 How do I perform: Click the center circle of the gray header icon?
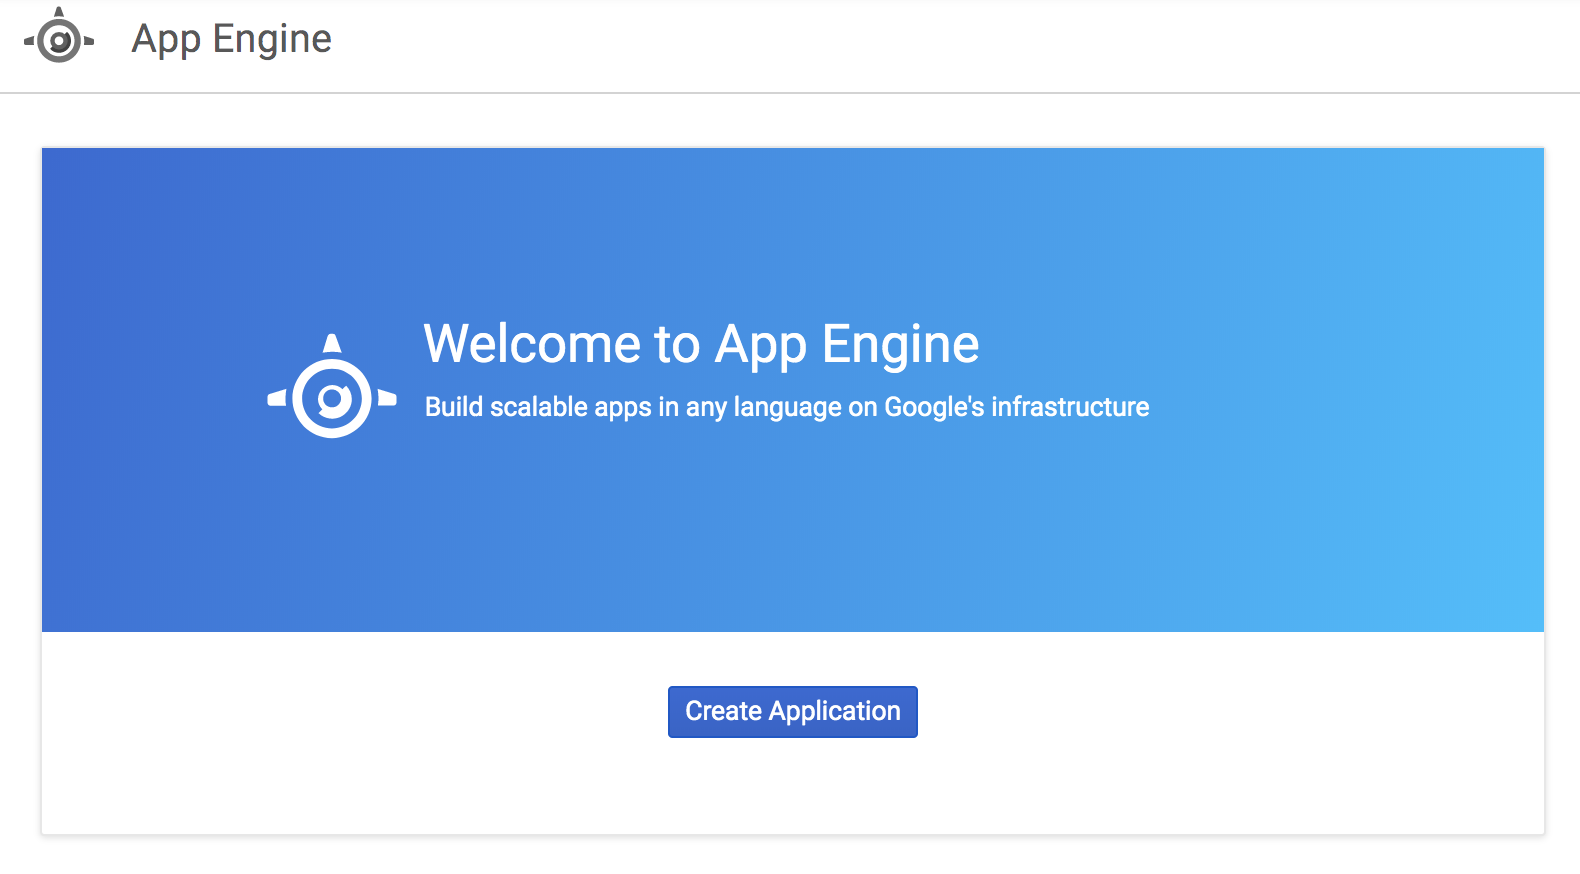(x=59, y=42)
